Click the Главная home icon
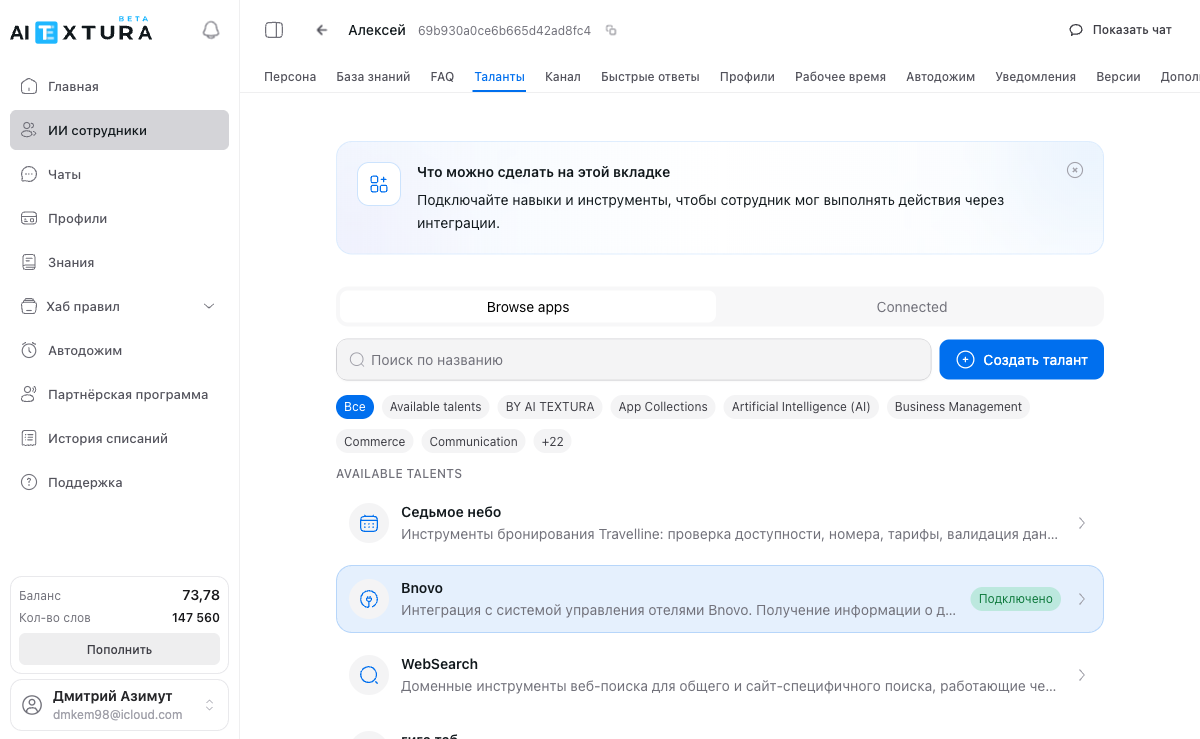The image size is (1200, 739). coord(29,86)
